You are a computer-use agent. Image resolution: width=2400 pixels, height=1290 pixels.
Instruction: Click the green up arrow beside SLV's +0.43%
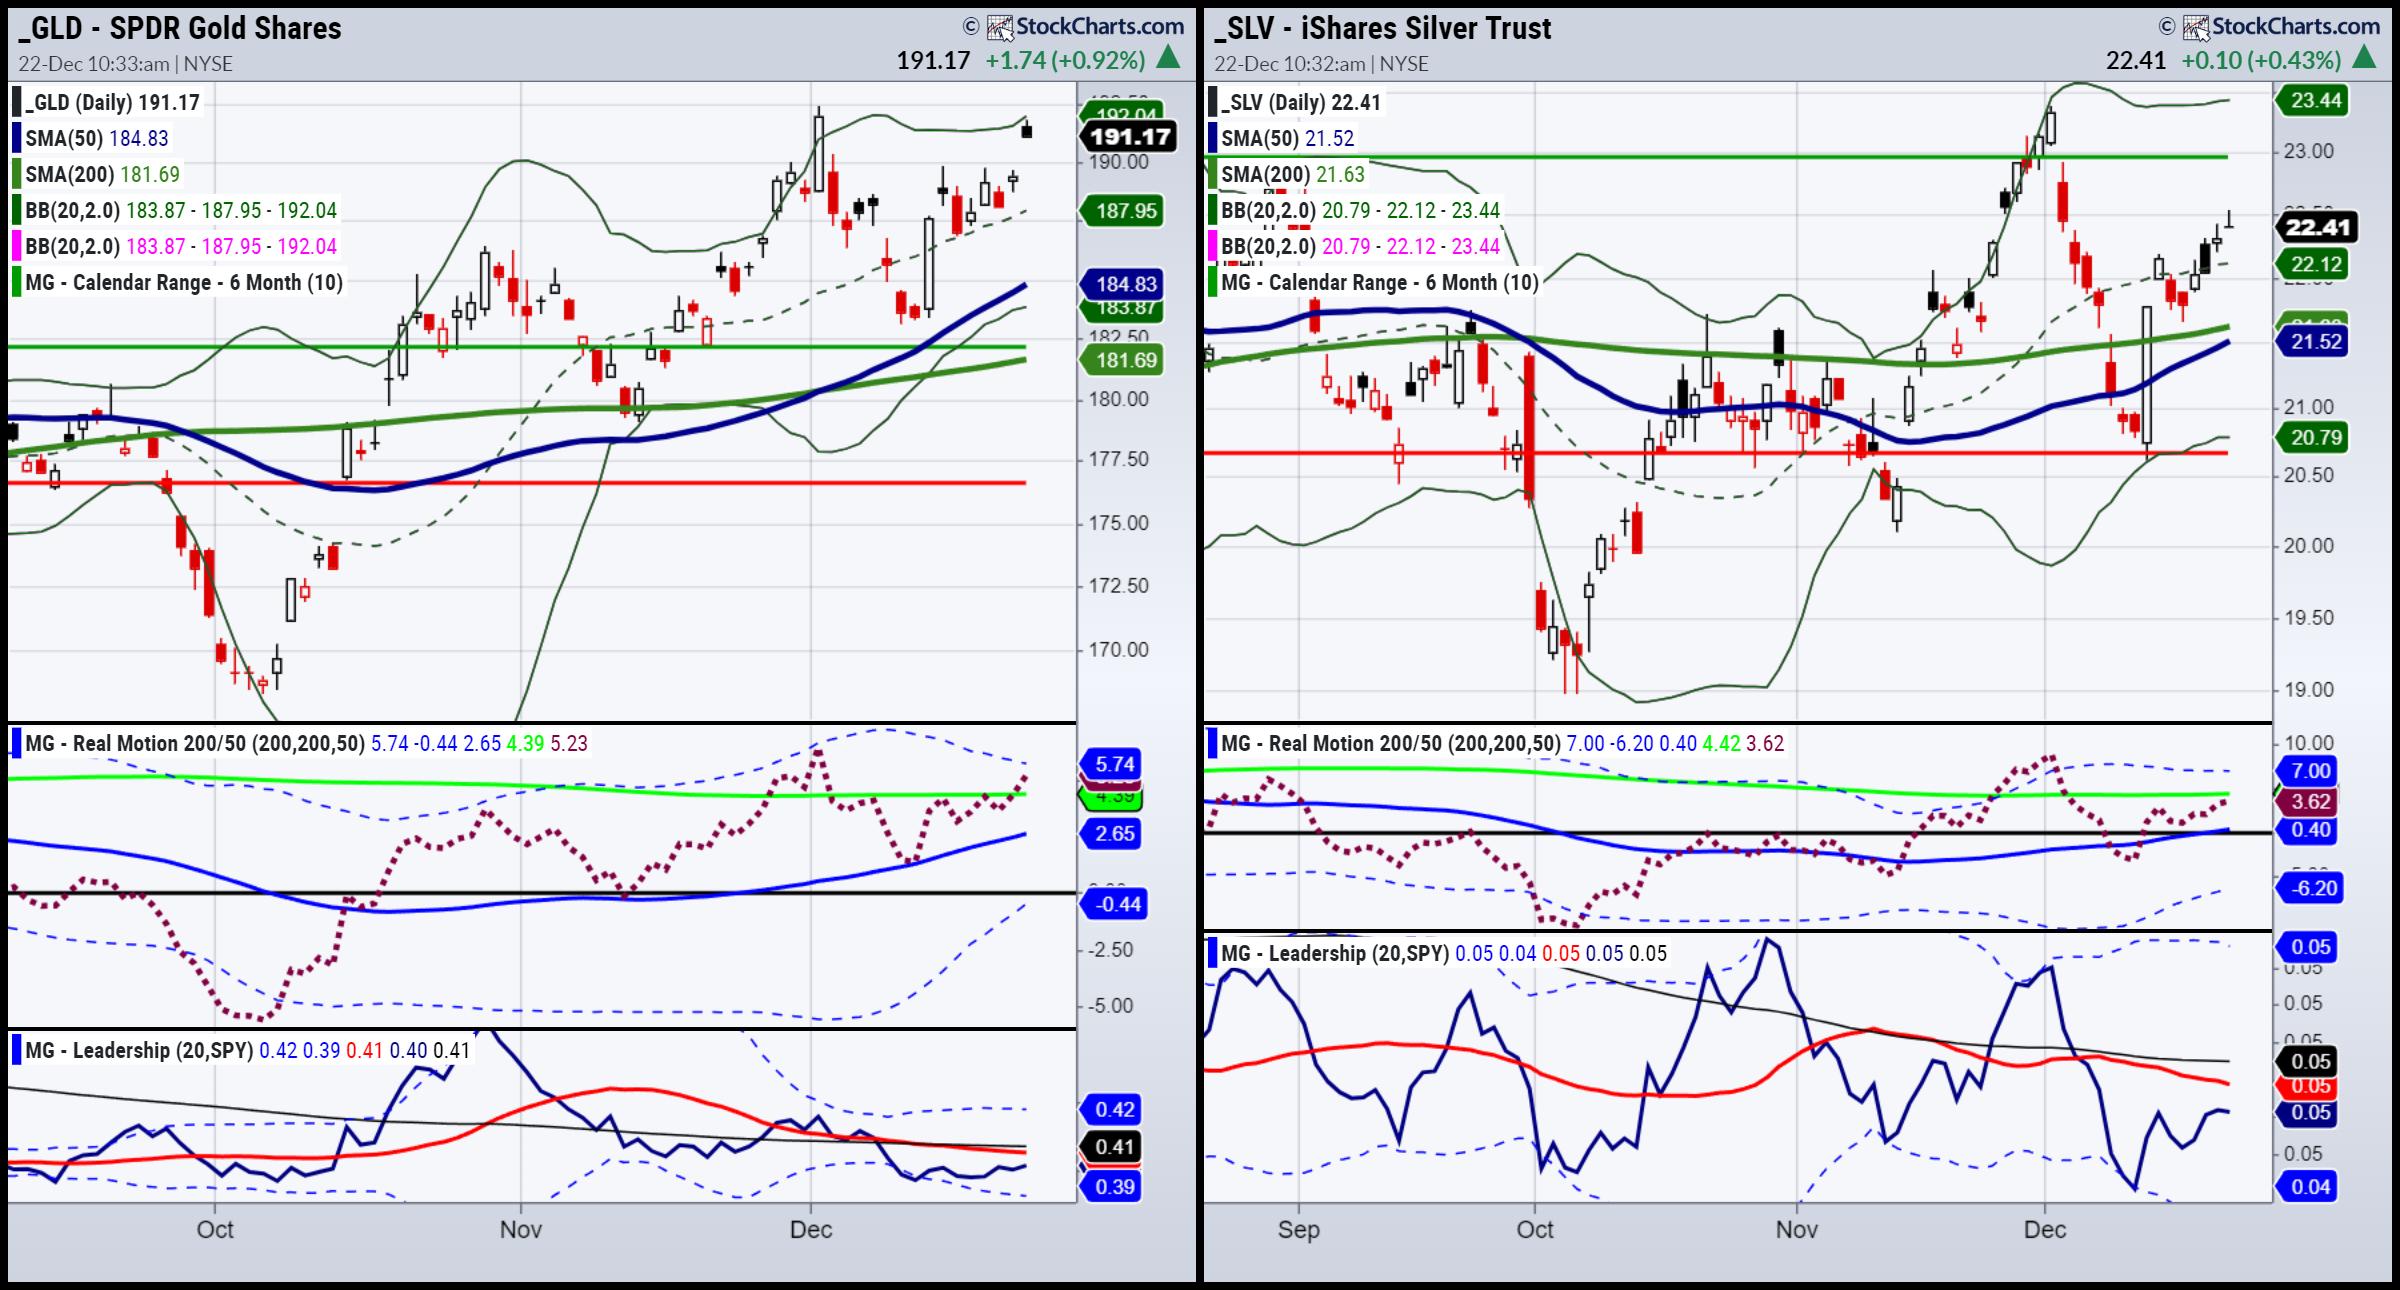click(x=2364, y=59)
